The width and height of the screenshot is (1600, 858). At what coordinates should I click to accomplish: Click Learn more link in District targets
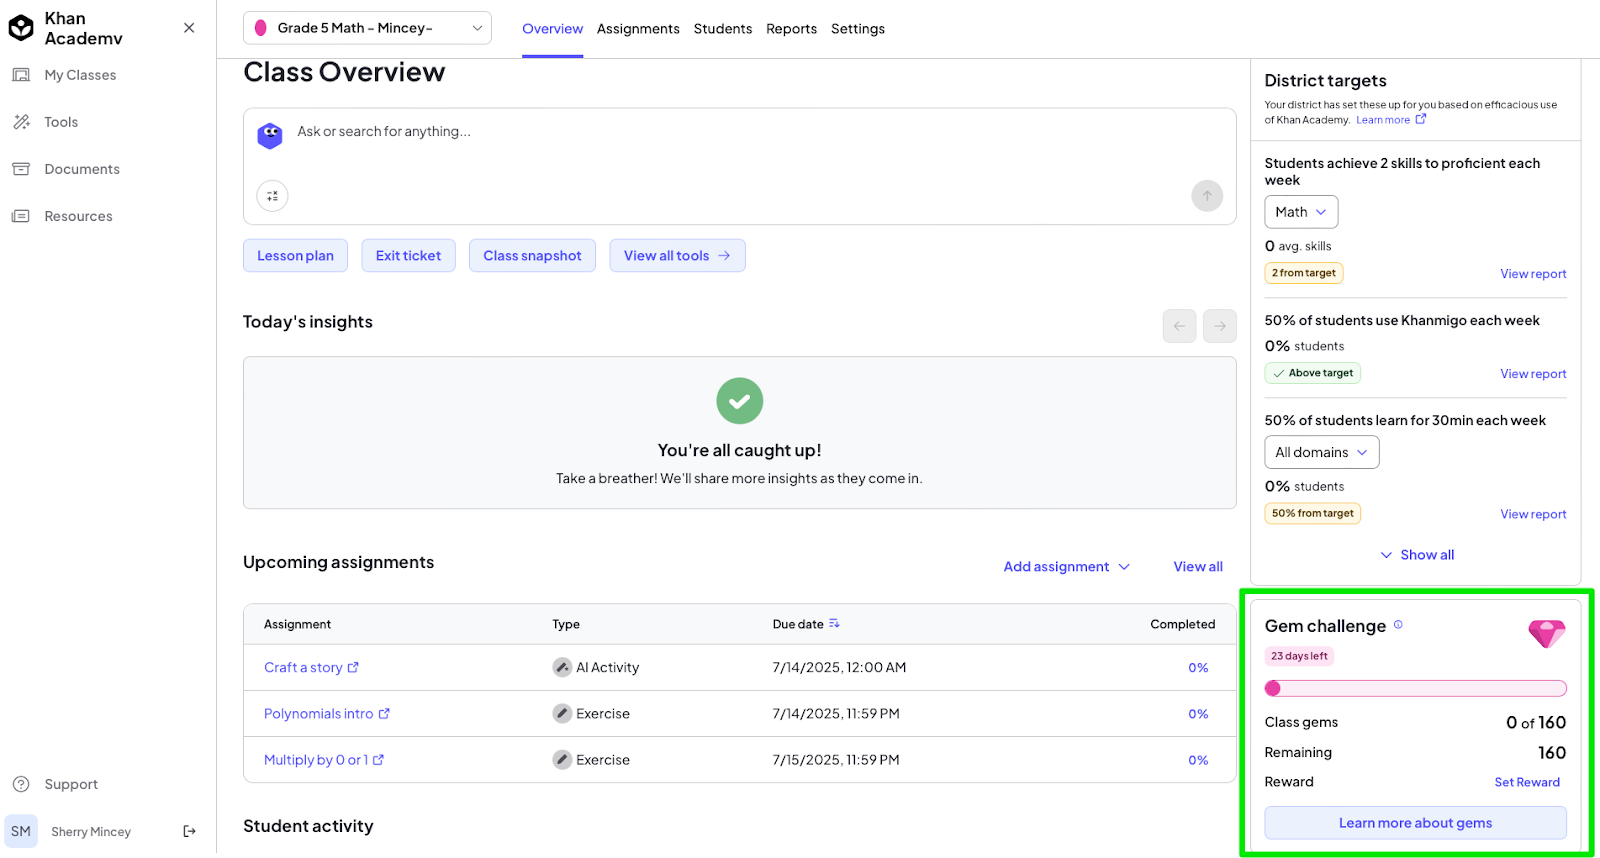1391,120
